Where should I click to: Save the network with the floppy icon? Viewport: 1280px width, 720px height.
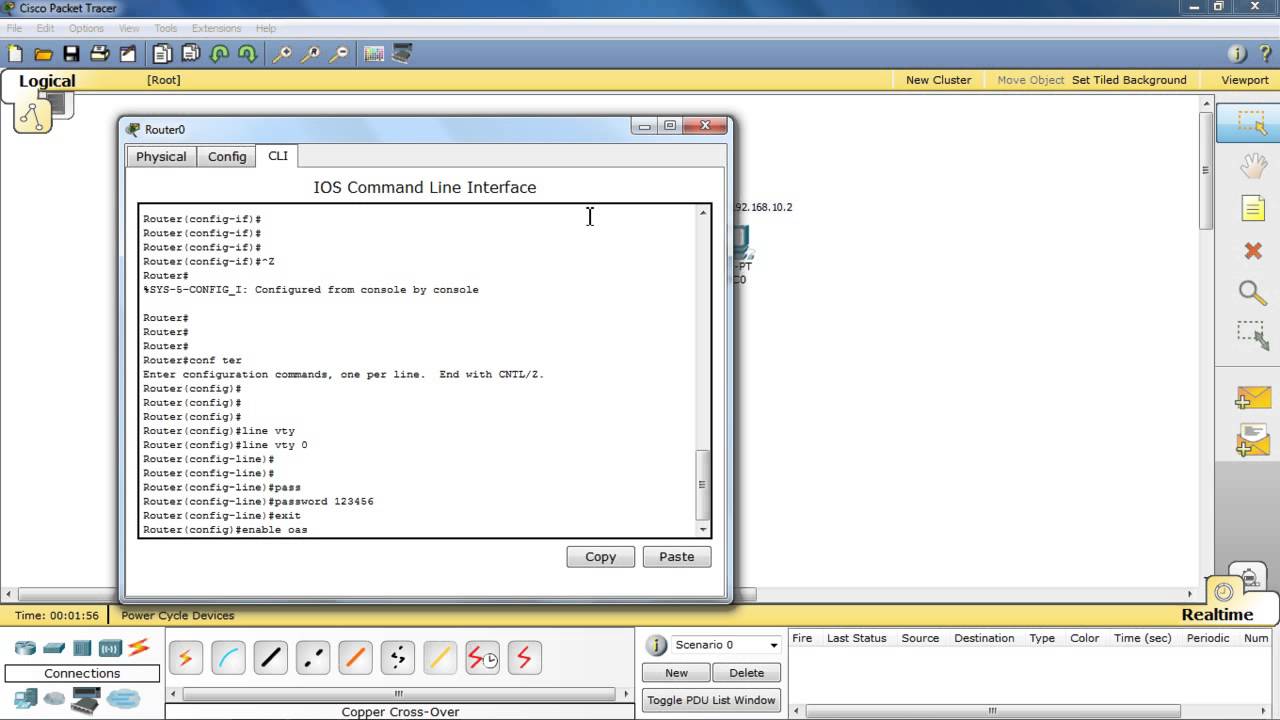(71, 54)
